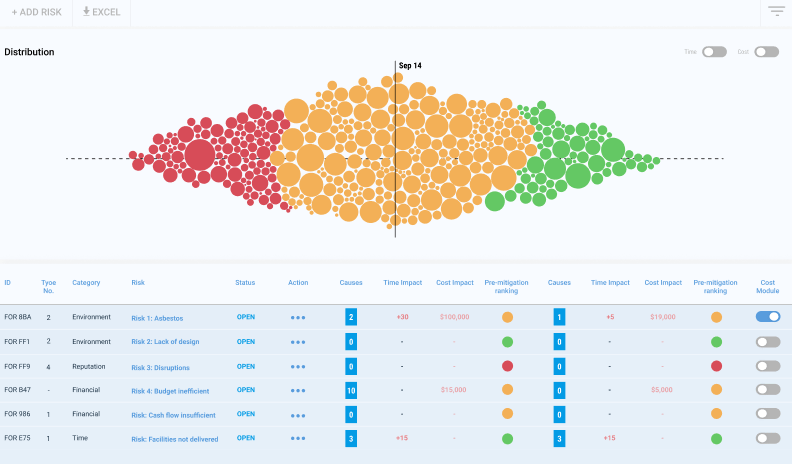This screenshot has height=464, width=792.
Task: Click the download icon beside EXCEL
Action: click(86, 11)
